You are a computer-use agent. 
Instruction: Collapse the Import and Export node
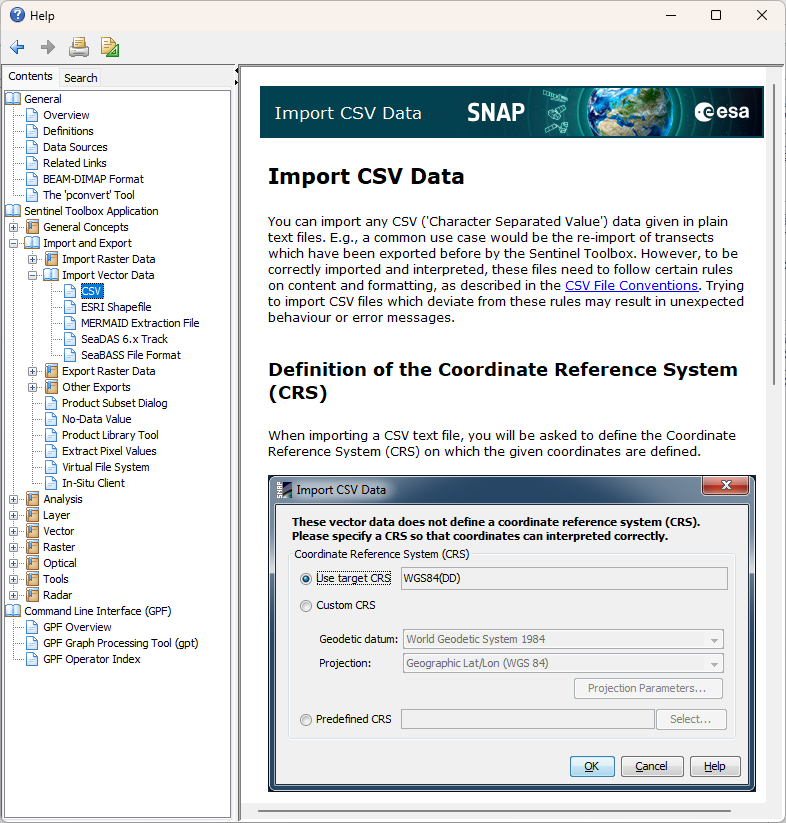[x=14, y=243]
